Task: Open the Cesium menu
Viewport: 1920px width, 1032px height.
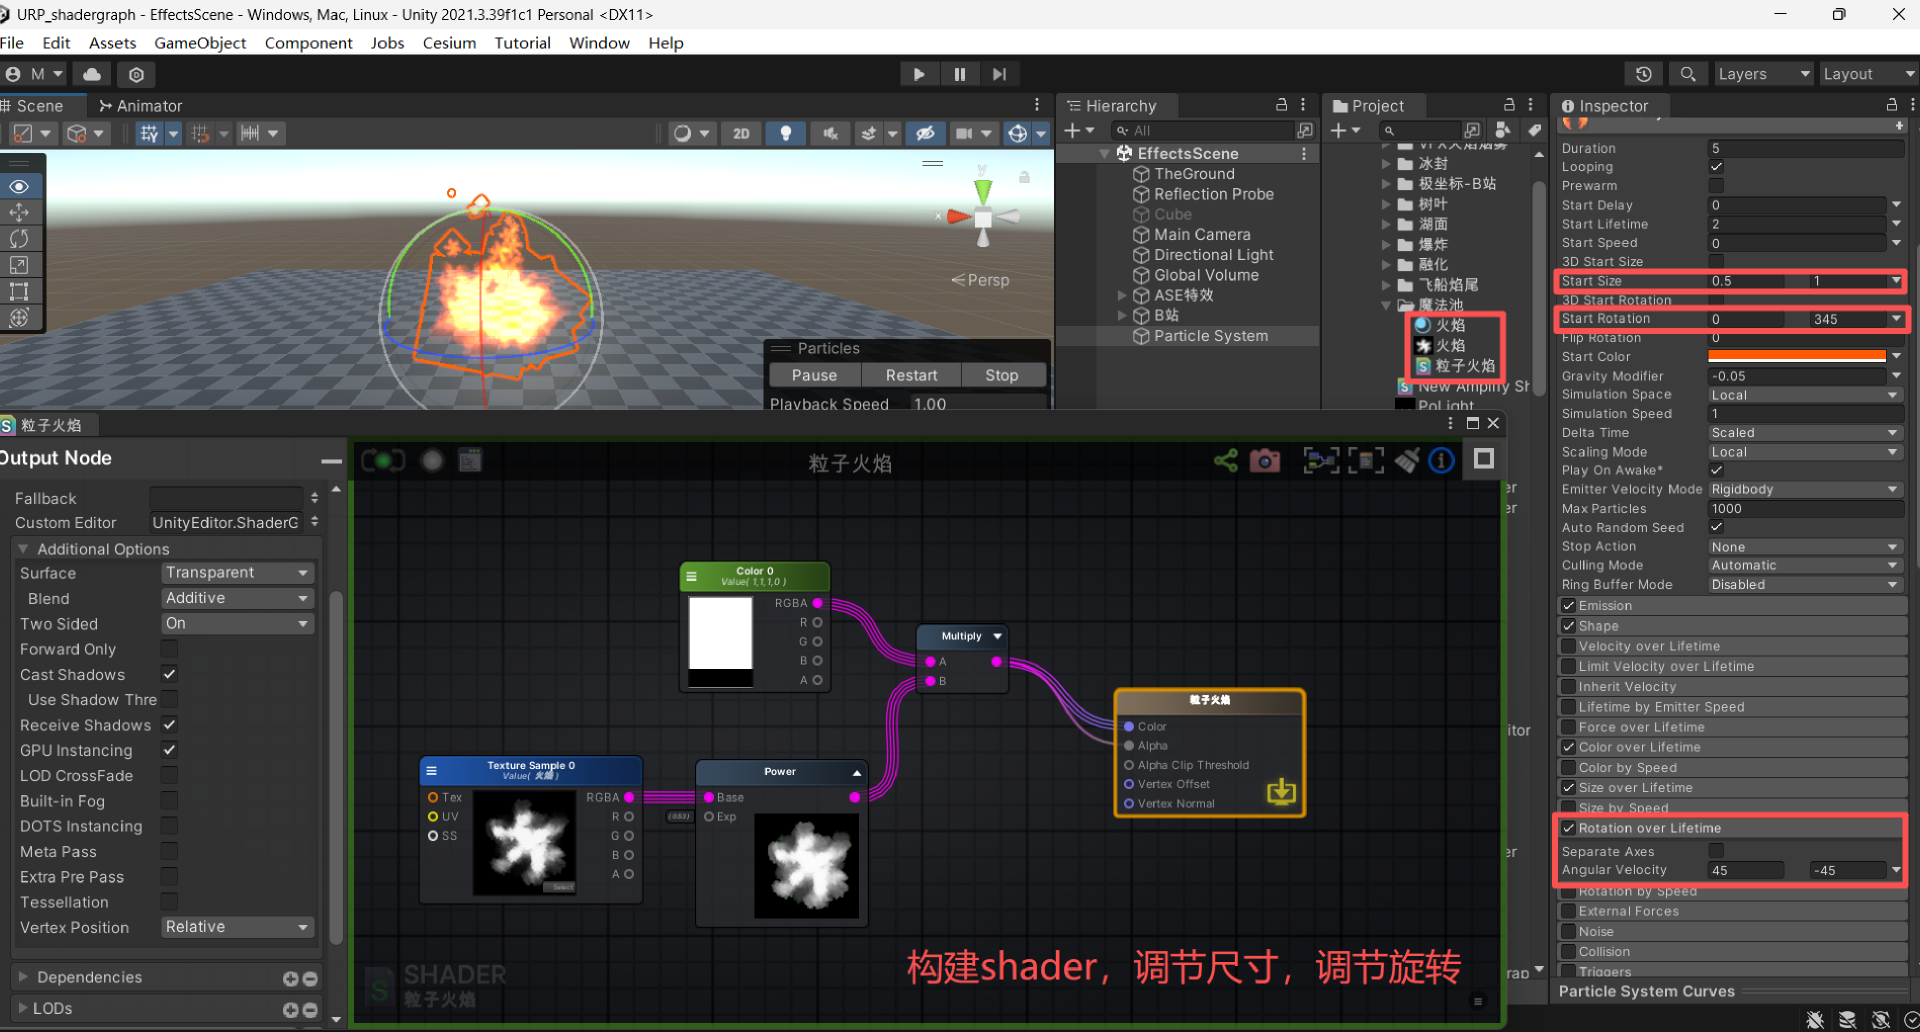Action: pos(449,43)
